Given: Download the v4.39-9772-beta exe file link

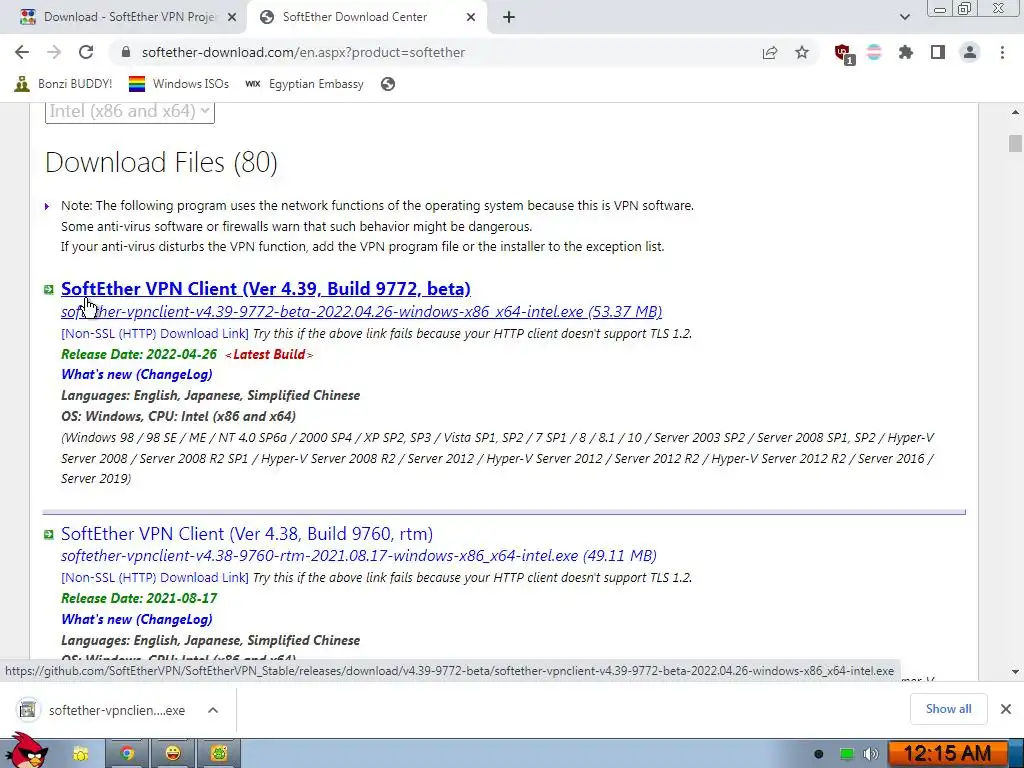Looking at the screenshot, I should (x=361, y=312).
